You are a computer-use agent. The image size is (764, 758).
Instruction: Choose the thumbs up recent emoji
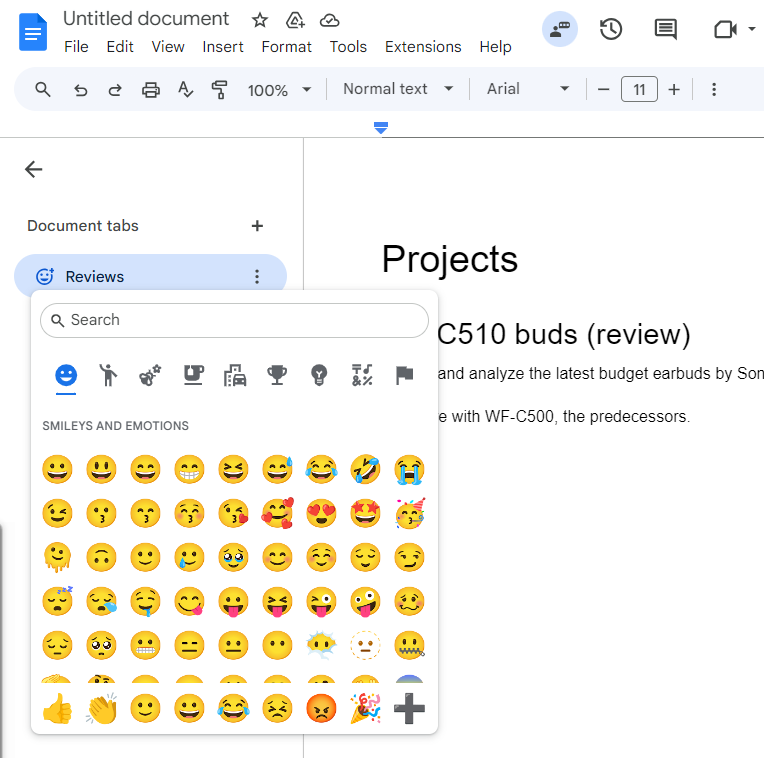point(57,708)
